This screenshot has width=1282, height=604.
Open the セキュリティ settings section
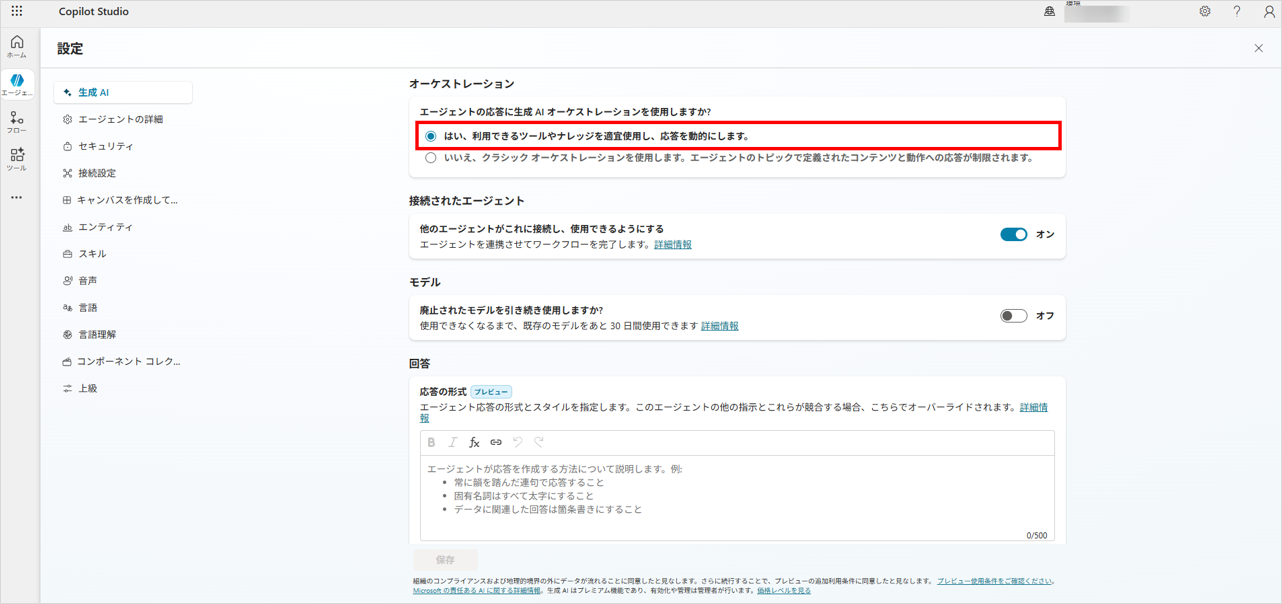point(105,146)
